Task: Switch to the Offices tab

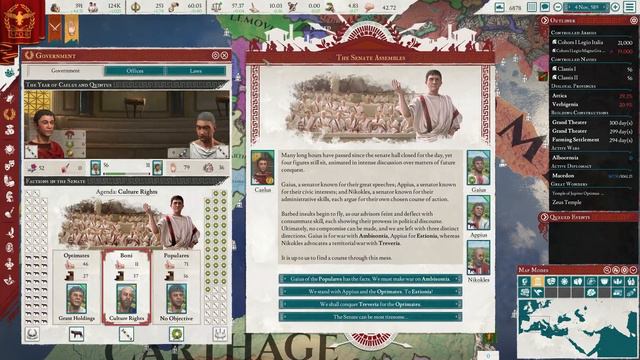Action: [135, 71]
